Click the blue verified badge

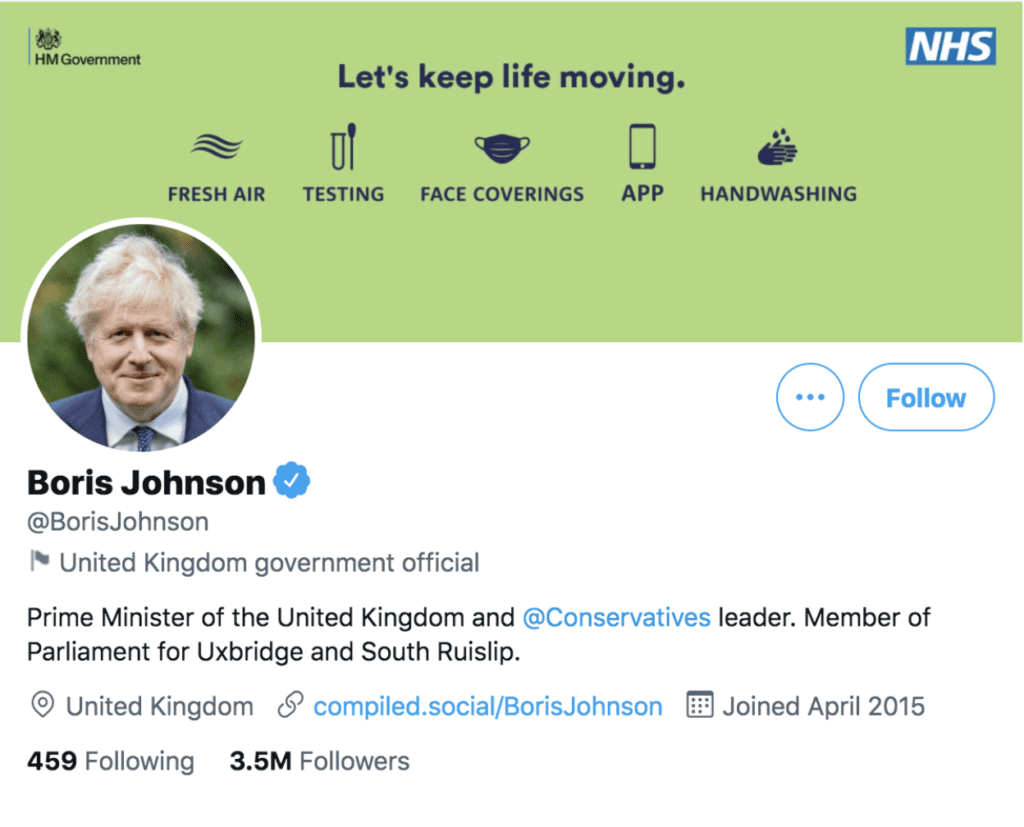click(x=292, y=482)
